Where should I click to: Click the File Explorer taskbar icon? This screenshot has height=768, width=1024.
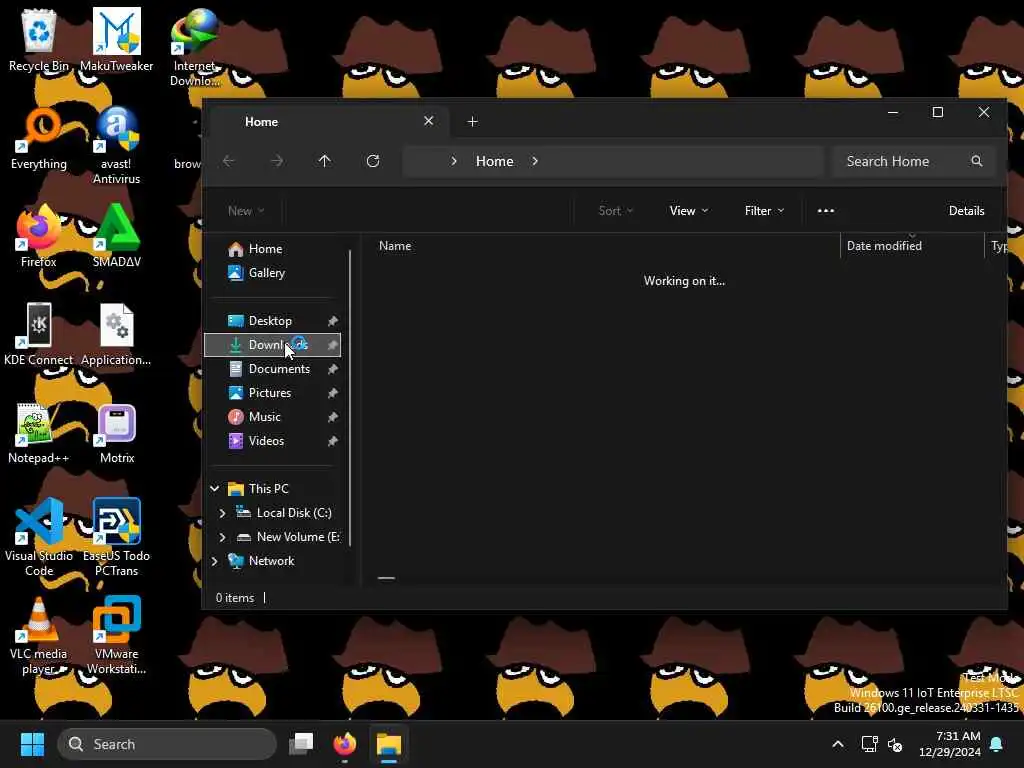pos(389,743)
